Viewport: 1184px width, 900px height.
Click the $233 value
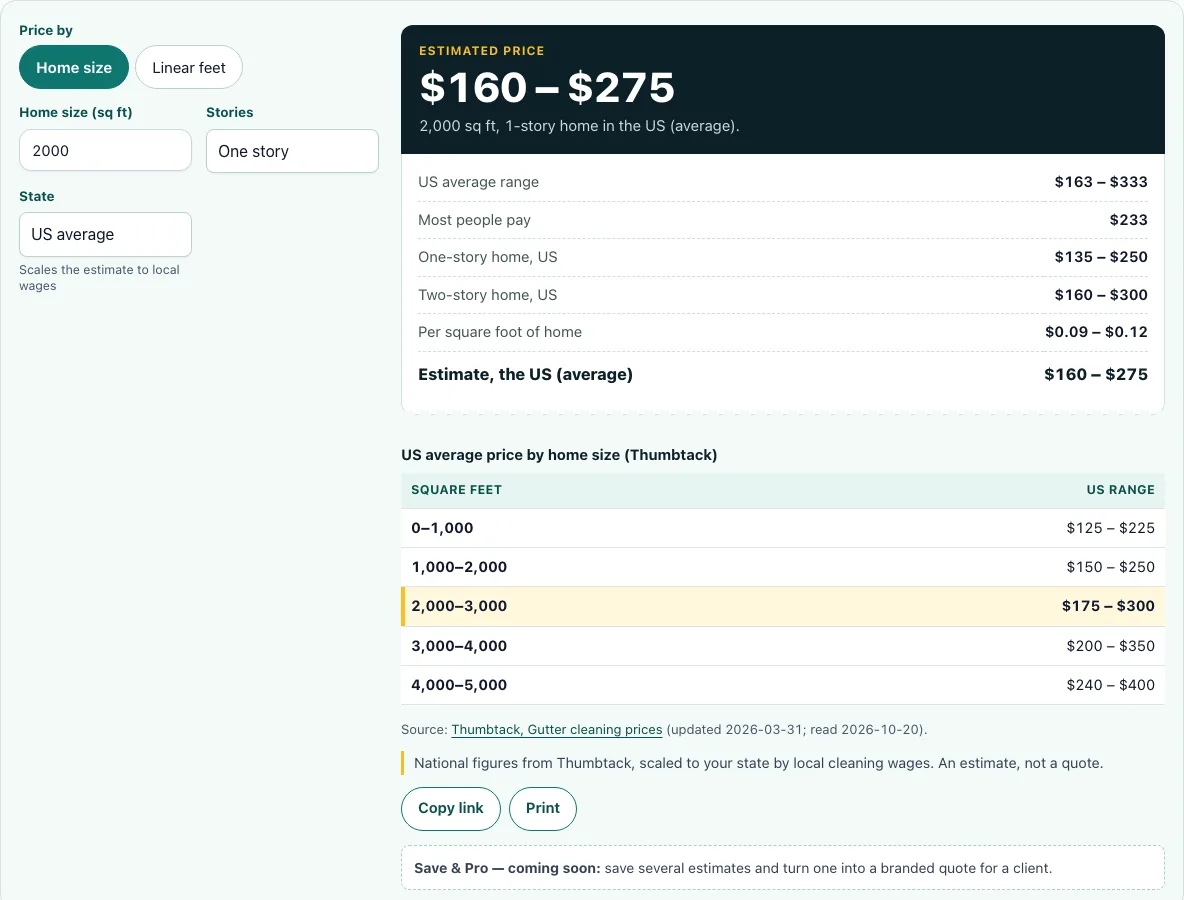coord(1128,220)
